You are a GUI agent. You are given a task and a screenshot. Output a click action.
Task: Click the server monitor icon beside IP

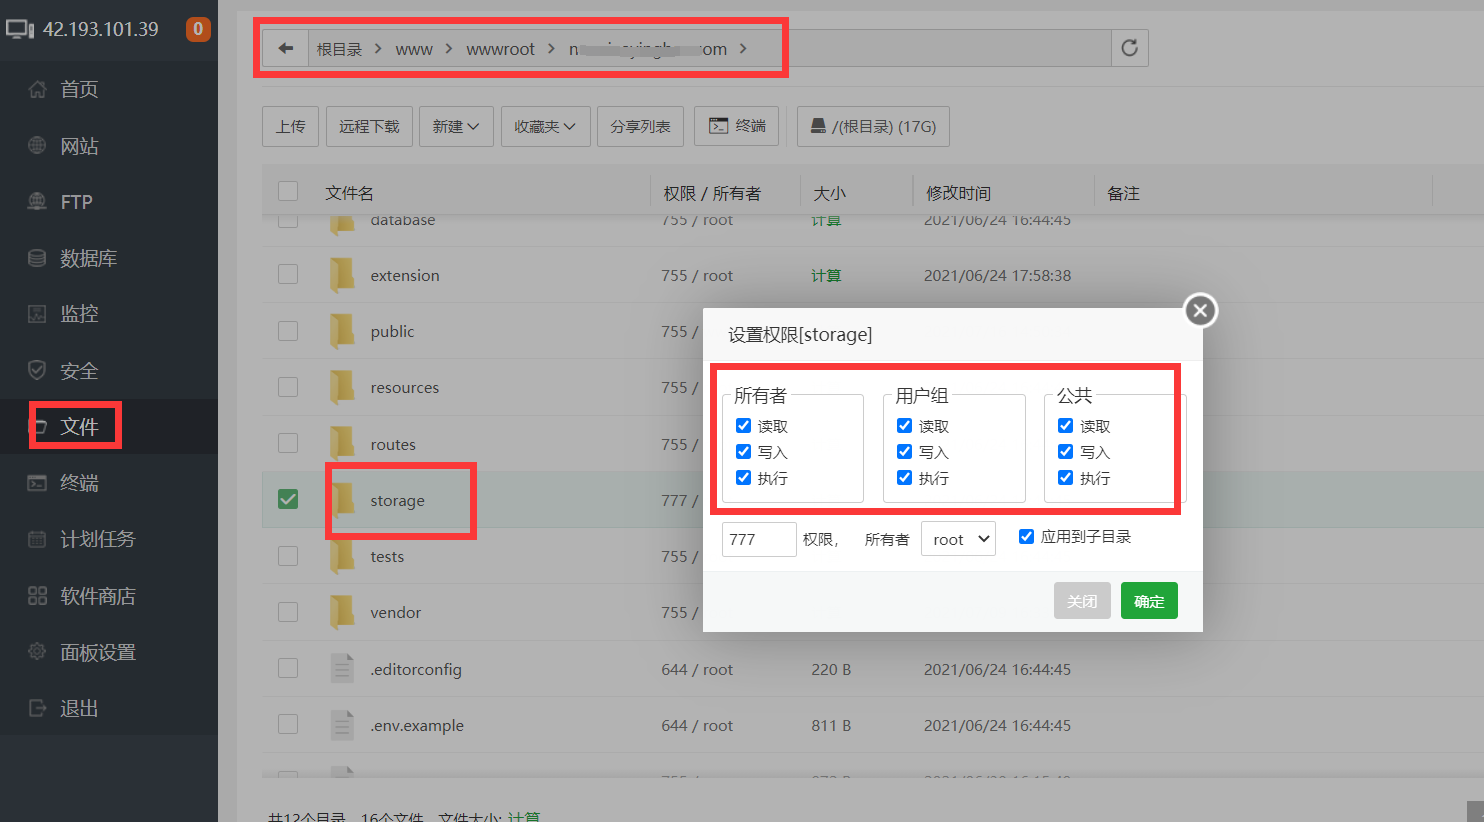pos(20,29)
